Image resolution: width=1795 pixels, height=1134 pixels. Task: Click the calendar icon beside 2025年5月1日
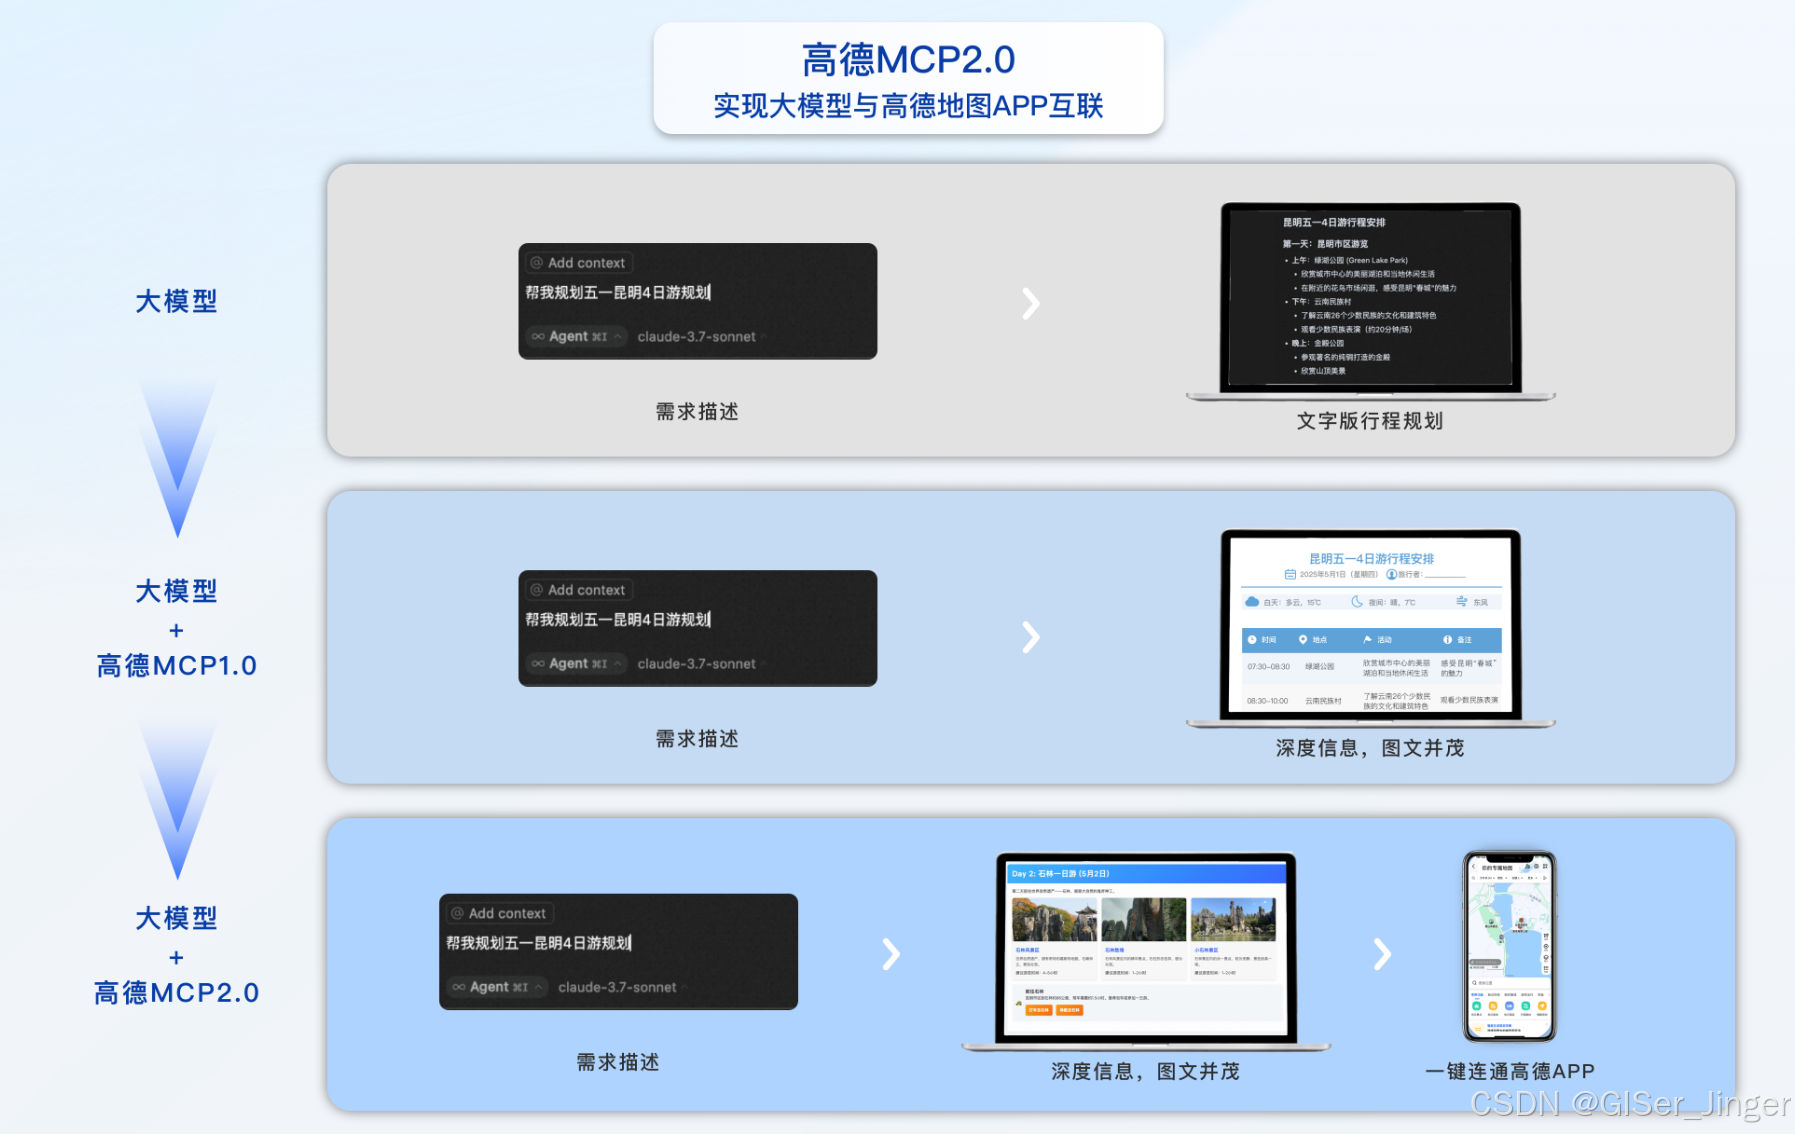[1290, 575]
